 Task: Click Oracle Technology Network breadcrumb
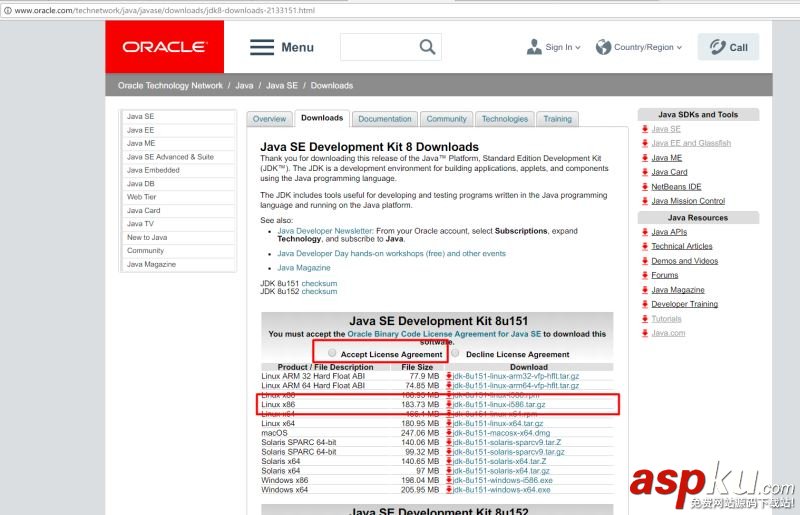pyautogui.click(x=170, y=86)
